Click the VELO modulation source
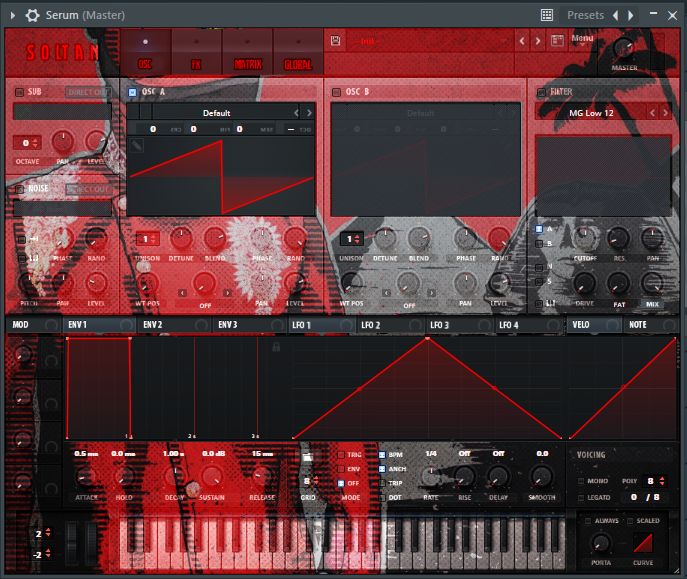 [594, 325]
